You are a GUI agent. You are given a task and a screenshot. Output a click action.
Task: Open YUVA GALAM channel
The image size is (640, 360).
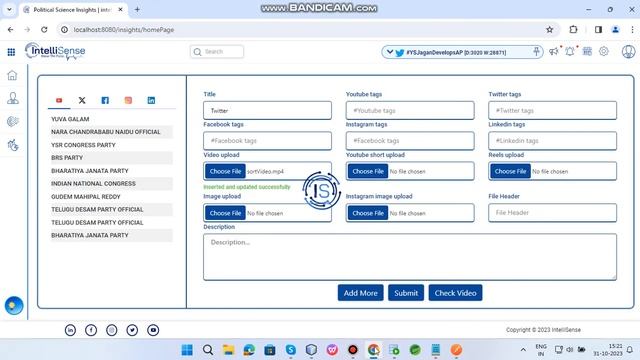[70, 119]
